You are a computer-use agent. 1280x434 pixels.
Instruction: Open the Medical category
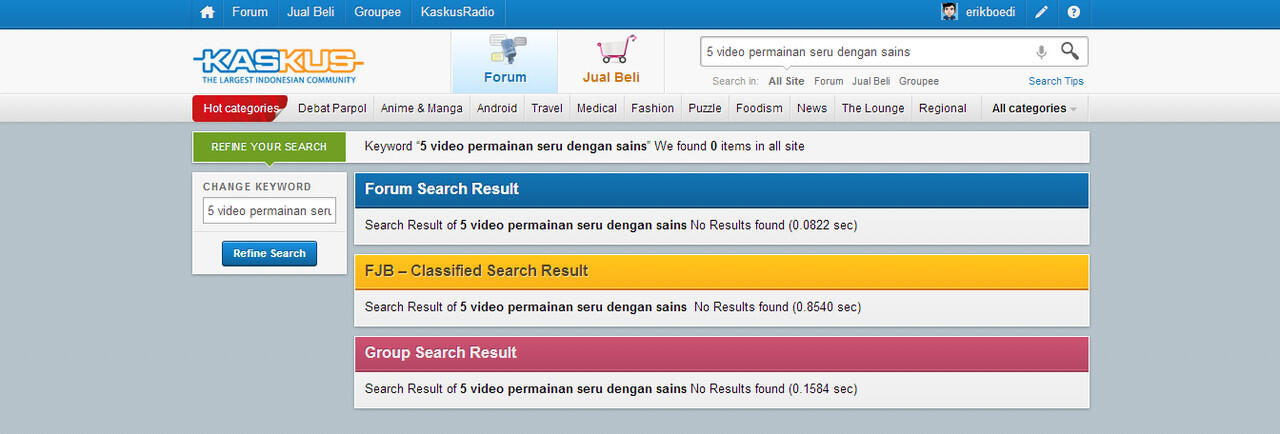pos(597,108)
